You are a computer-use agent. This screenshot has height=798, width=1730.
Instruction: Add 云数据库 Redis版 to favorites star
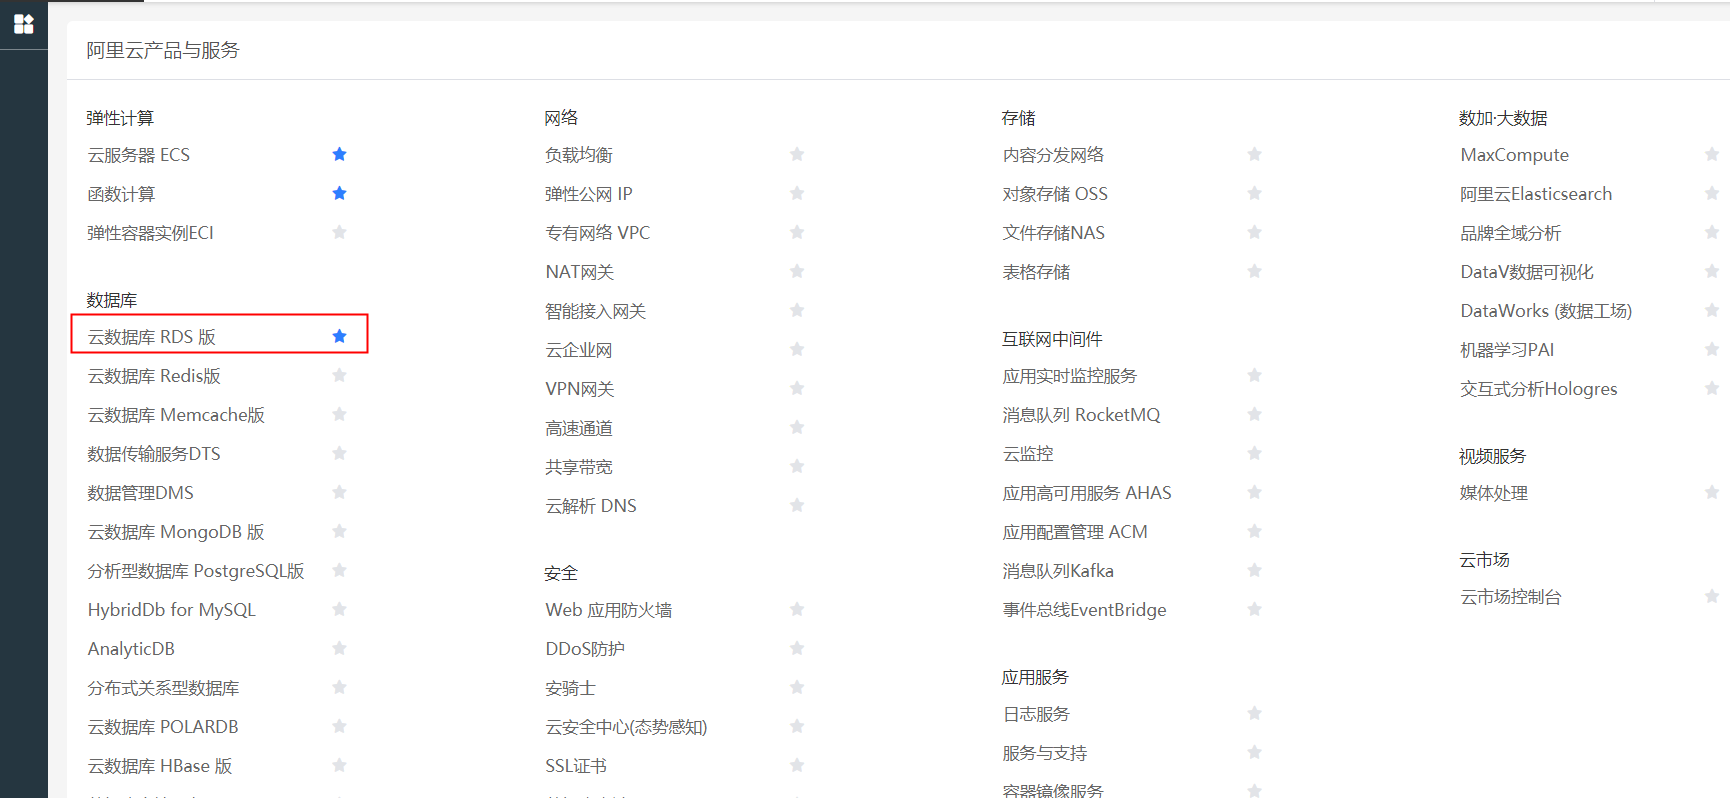point(339,375)
